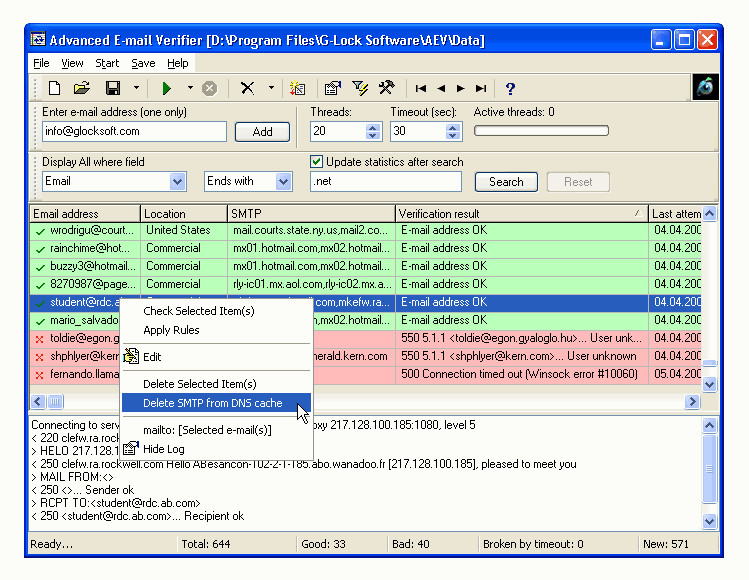Click the Delete X toolbar icon
Screen dimensions: 749x580
point(247,88)
